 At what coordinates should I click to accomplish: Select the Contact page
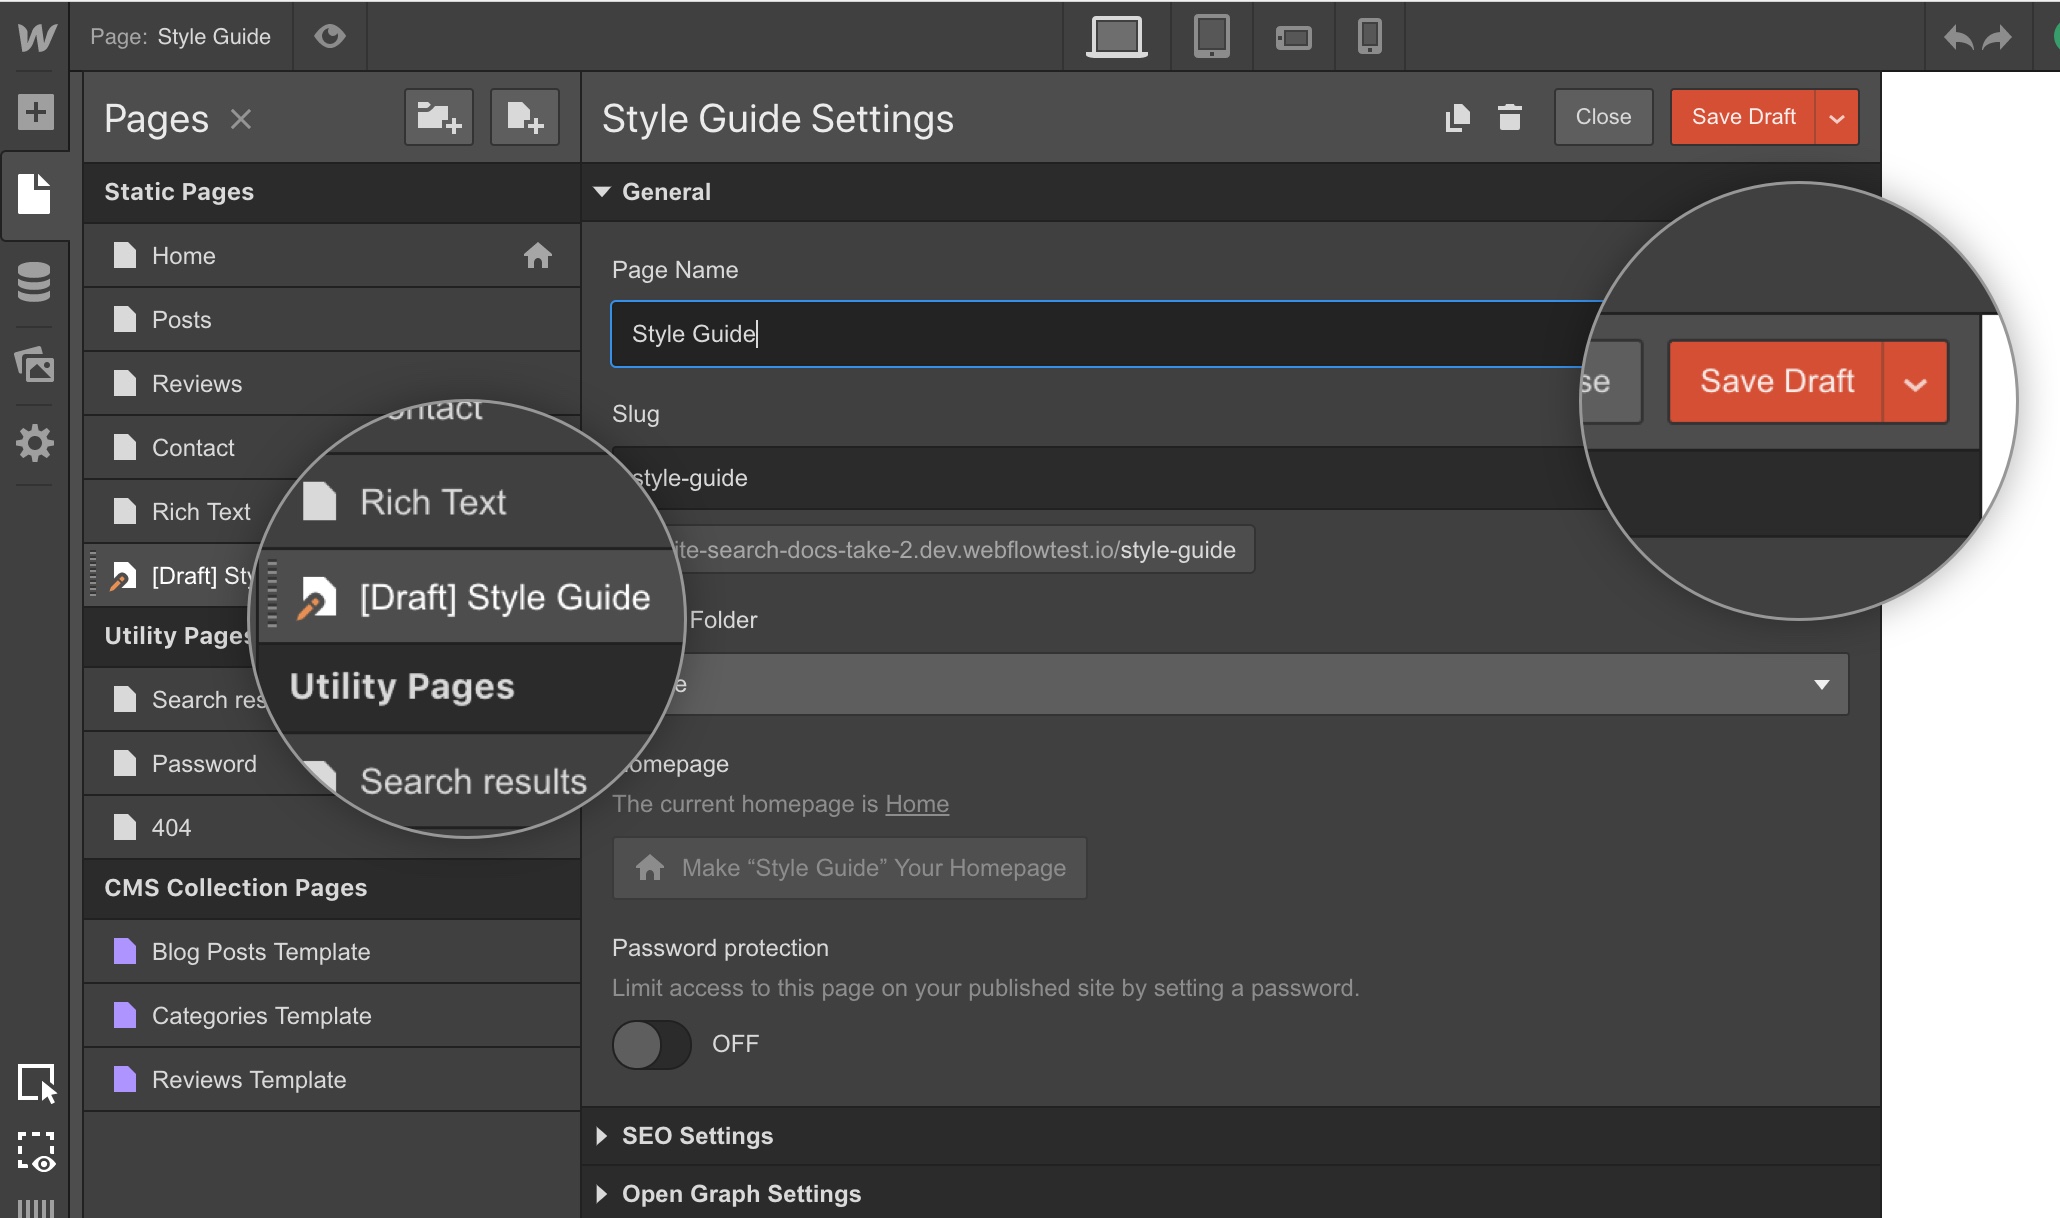pos(193,448)
